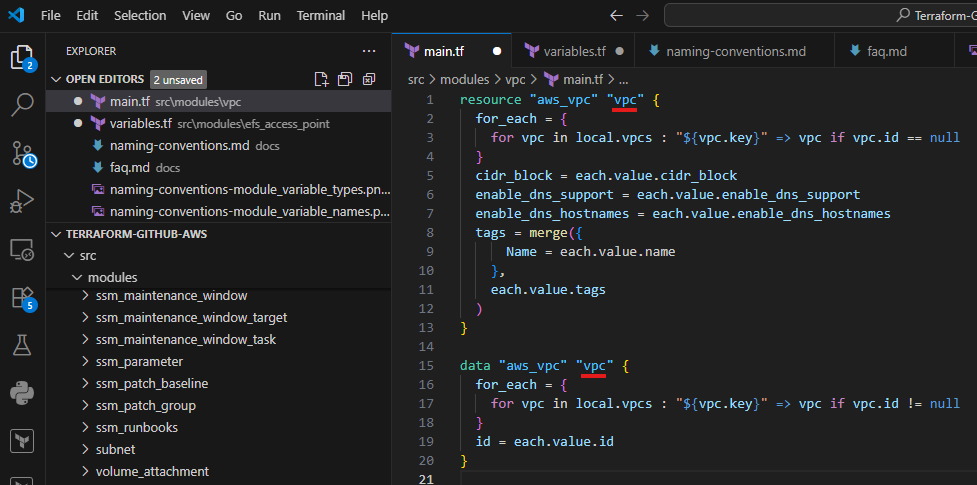Select main.tf in Open Editors list
Viewport: 977px width, 485px height.
click(219, 102)
